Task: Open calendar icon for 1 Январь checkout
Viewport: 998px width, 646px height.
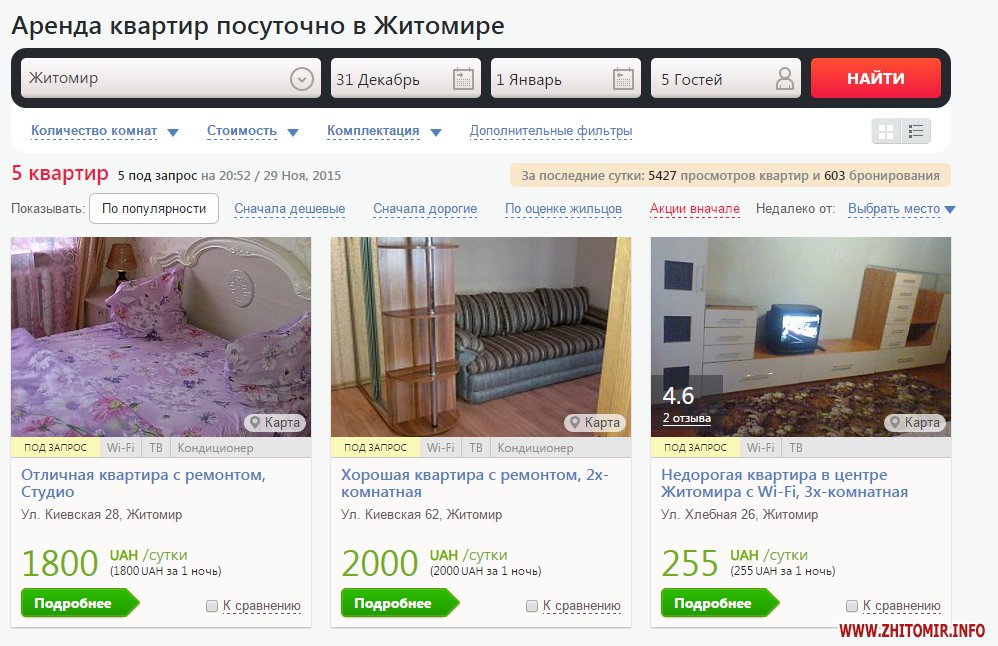Action: [623, 79]
